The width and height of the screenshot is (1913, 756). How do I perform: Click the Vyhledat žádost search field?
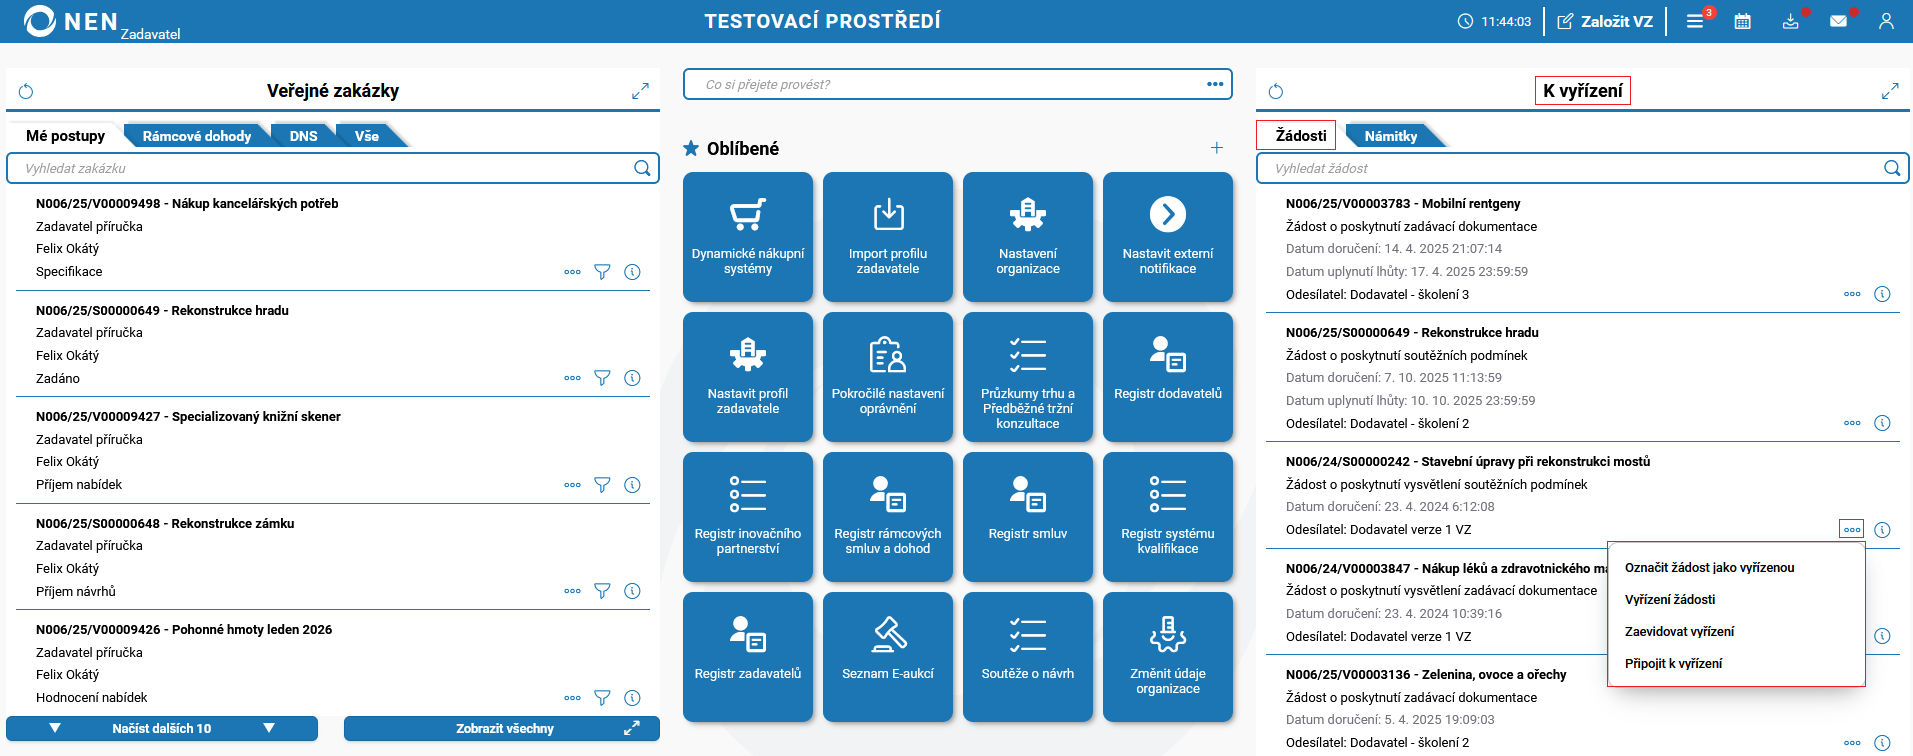(1583, 168)
